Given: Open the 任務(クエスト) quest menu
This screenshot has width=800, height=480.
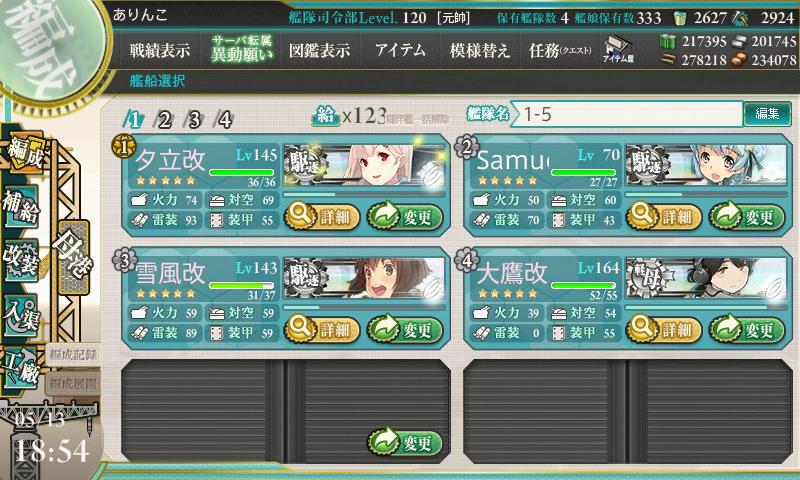Looking at the screenshot, I should point(560,50).
